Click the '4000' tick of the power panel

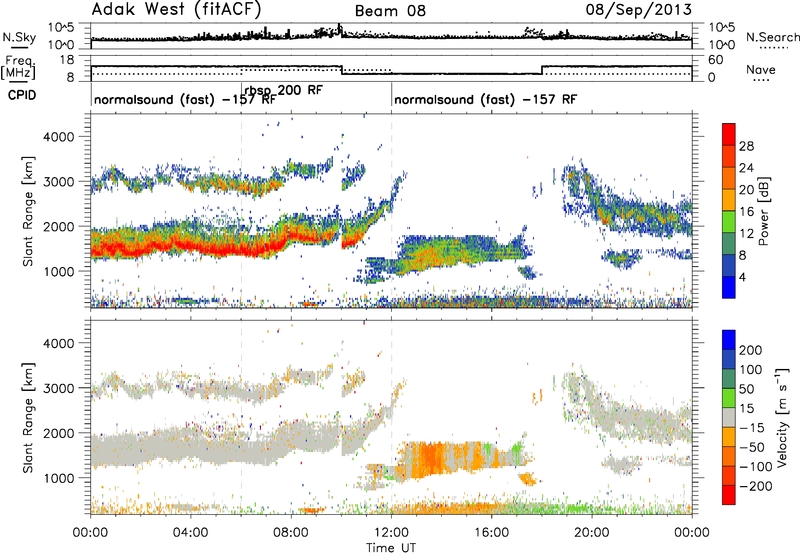tap(58, 137)
